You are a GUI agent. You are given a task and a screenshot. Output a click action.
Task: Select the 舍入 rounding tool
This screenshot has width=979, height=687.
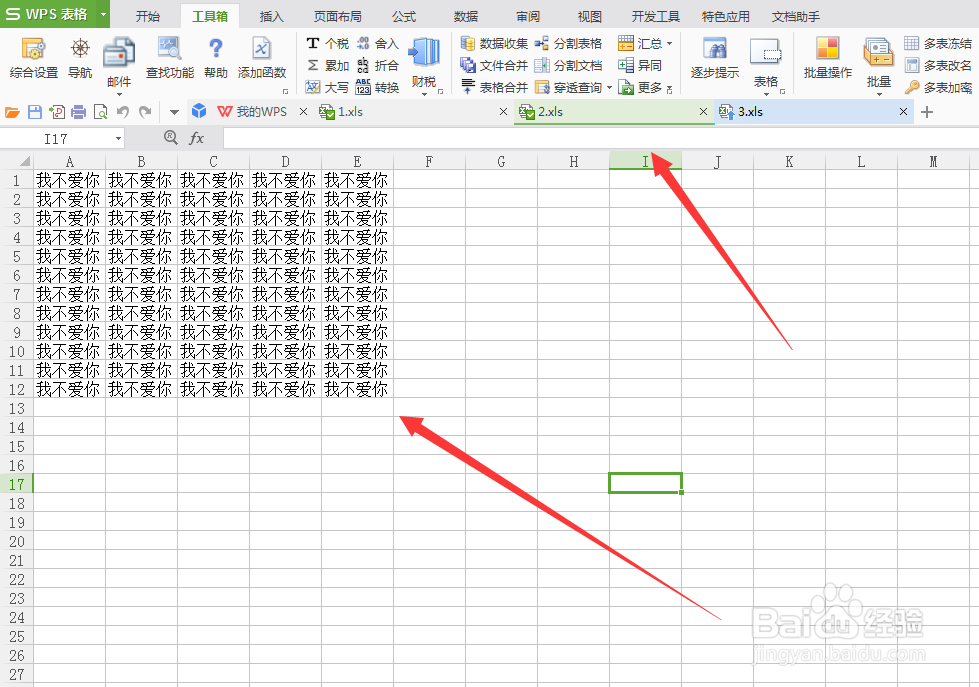tap(377, 43)
